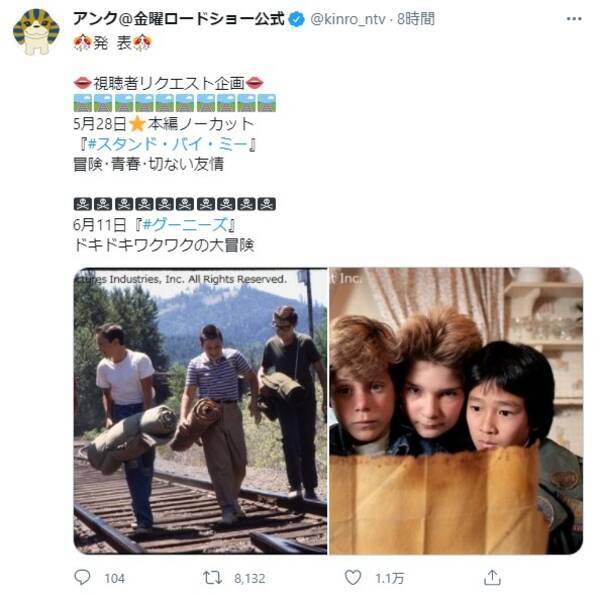The image size is (600, 595).
Task: Open the sphinx mascot profile avatar
Action: click(x=36, y=32)
